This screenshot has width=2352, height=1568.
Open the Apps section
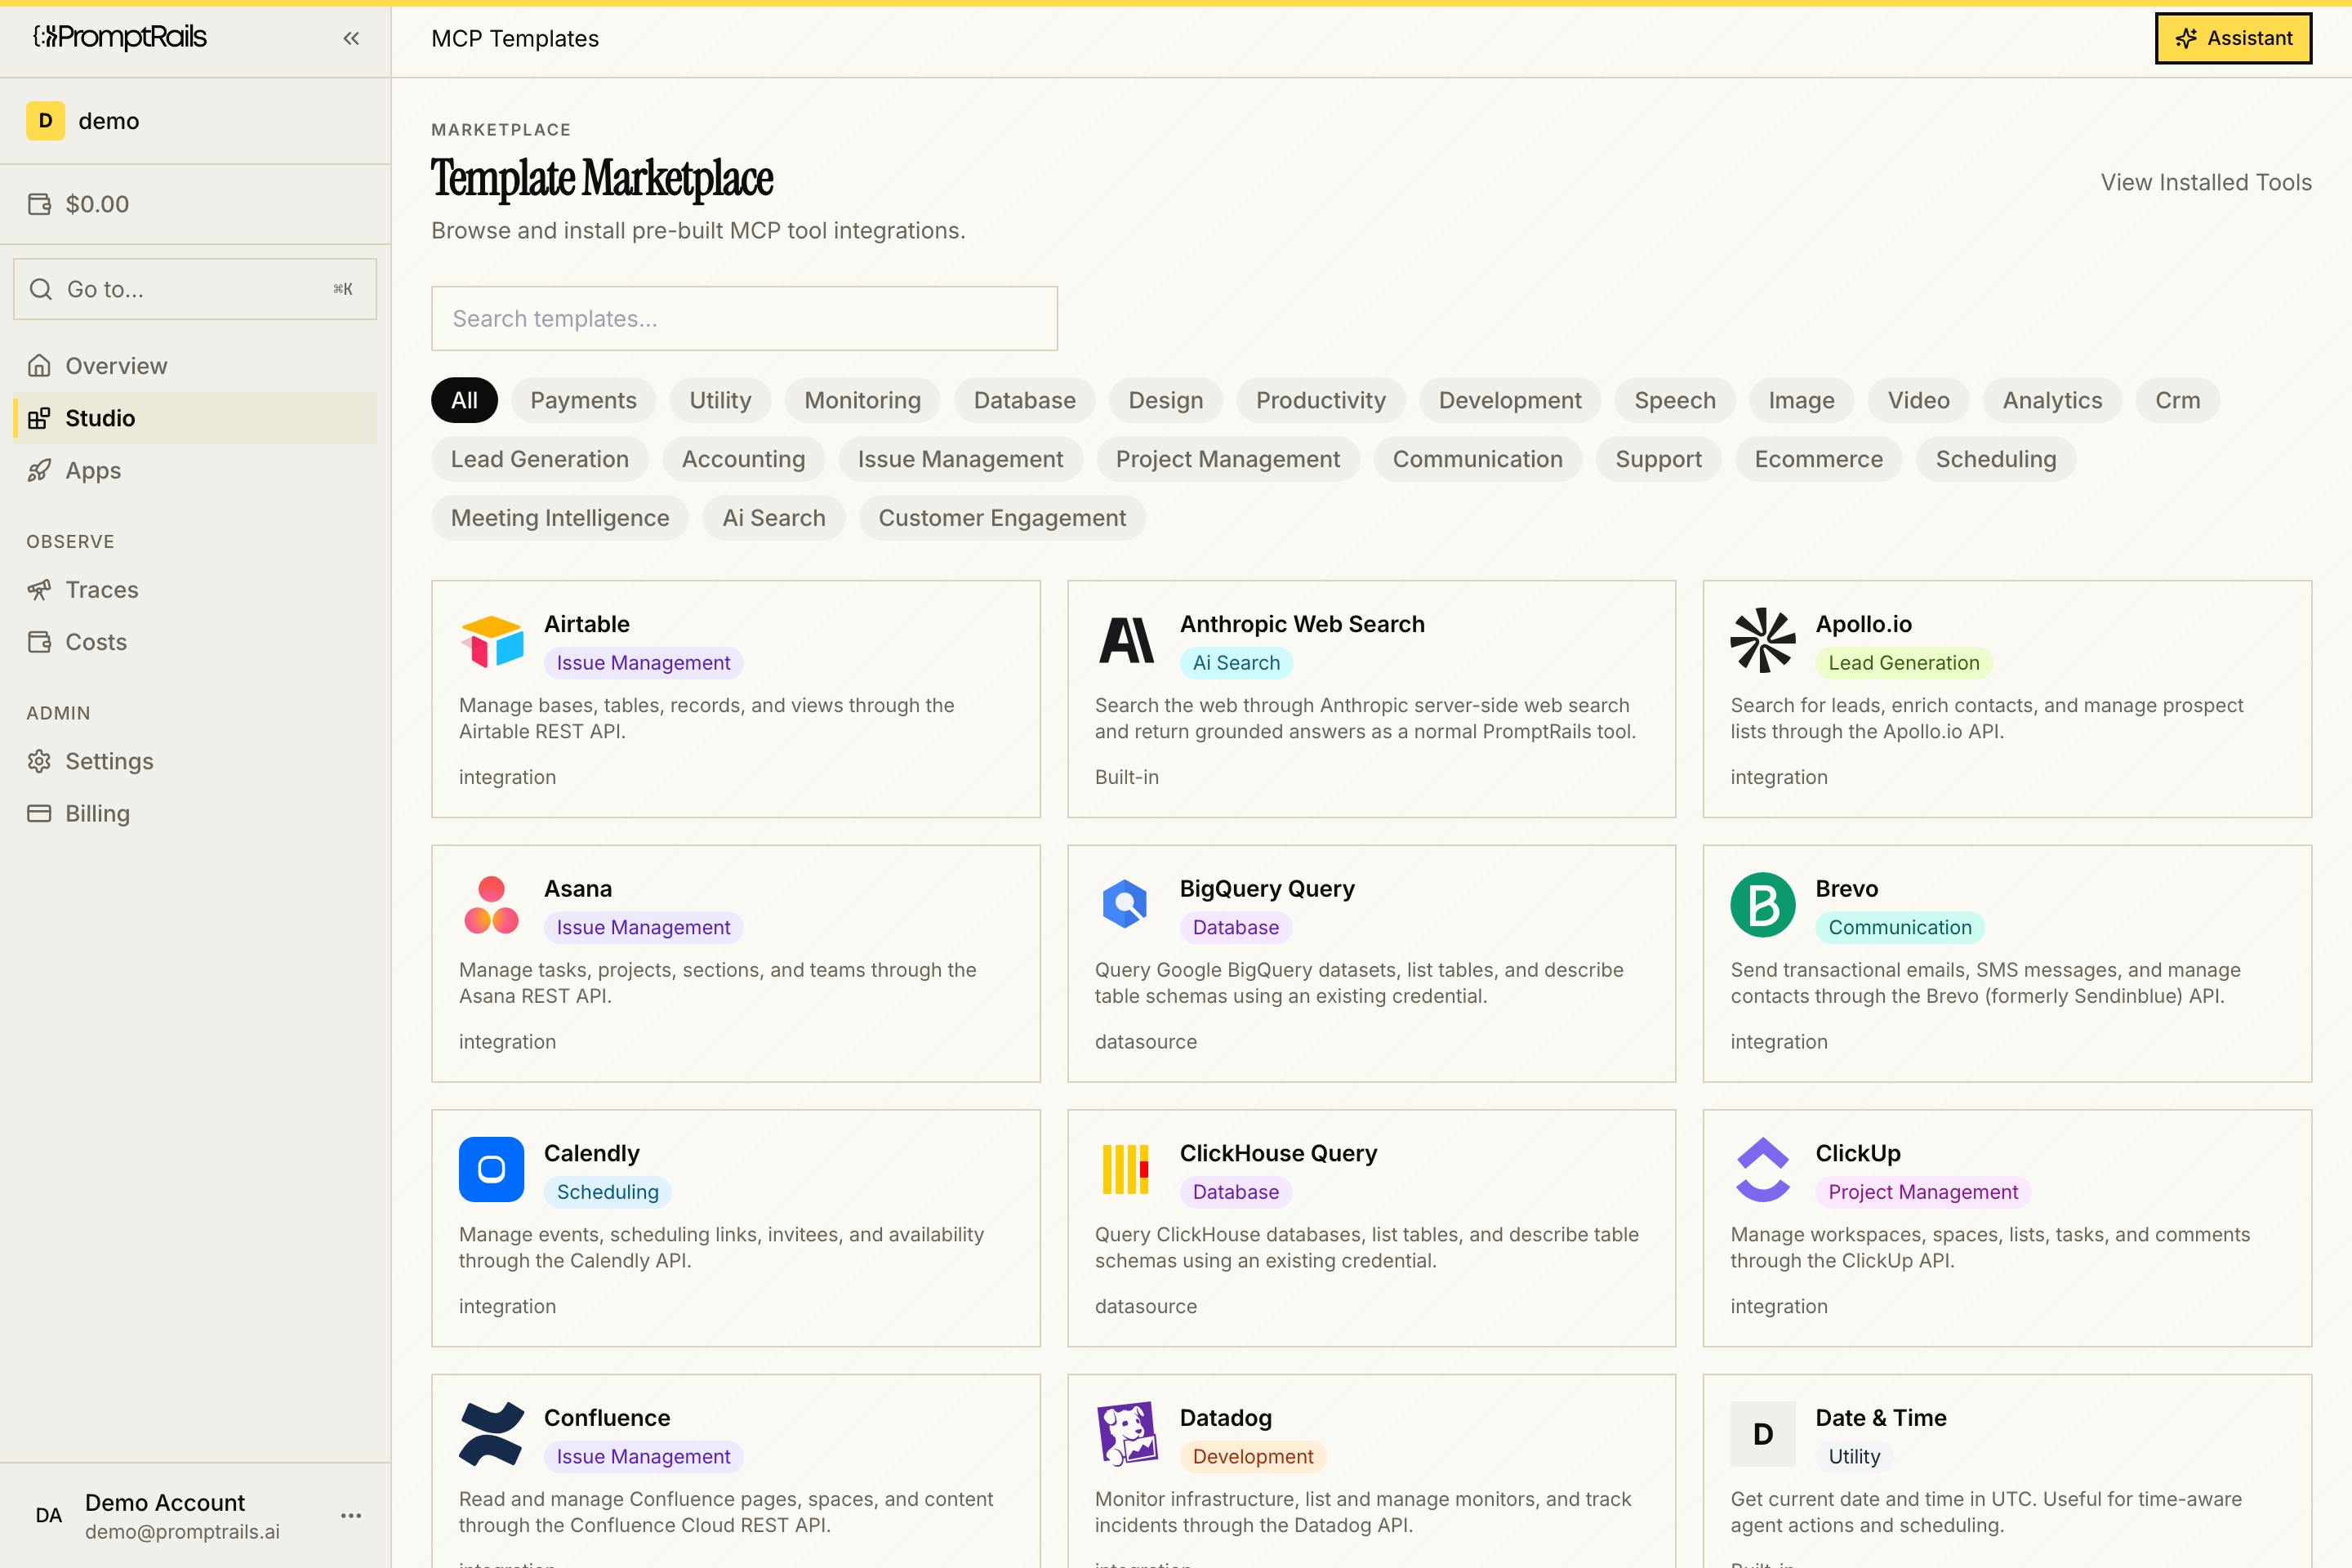click(195, 470)
